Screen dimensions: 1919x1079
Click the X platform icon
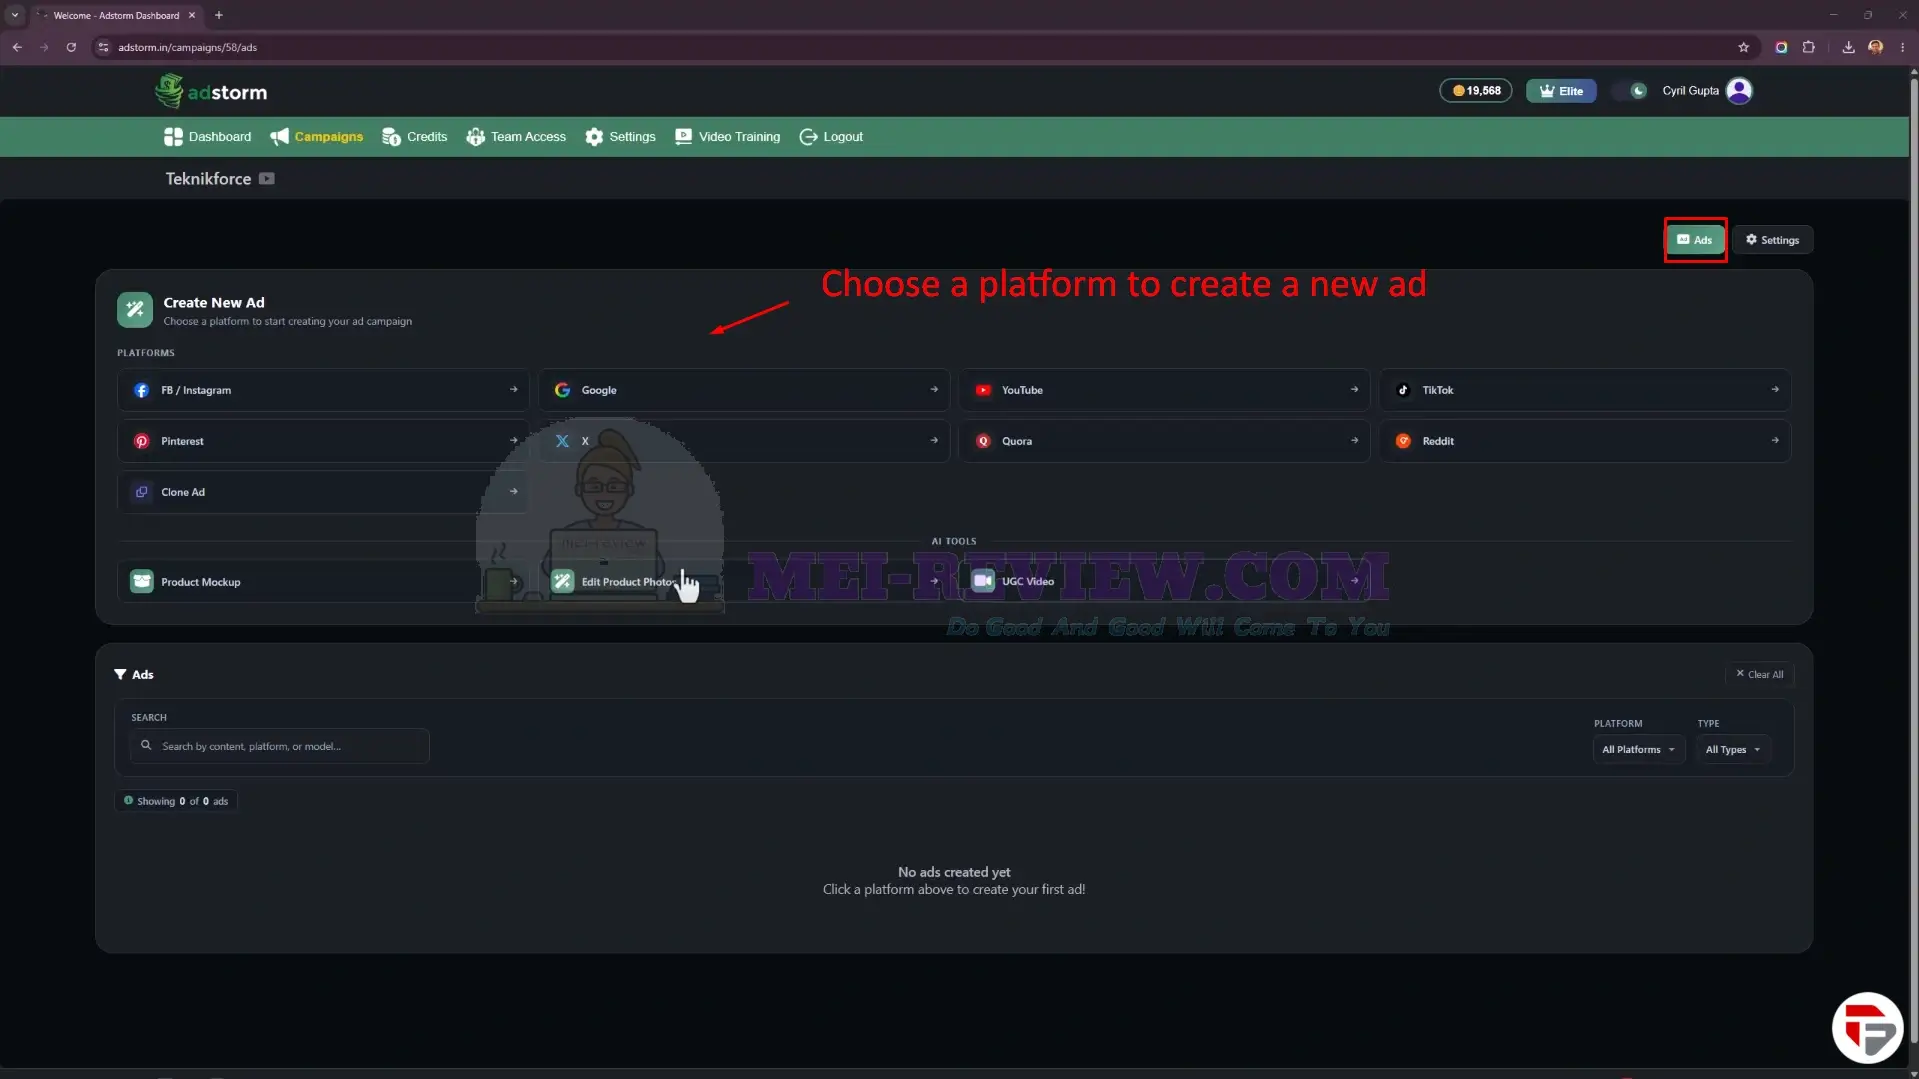click(563, 441)
